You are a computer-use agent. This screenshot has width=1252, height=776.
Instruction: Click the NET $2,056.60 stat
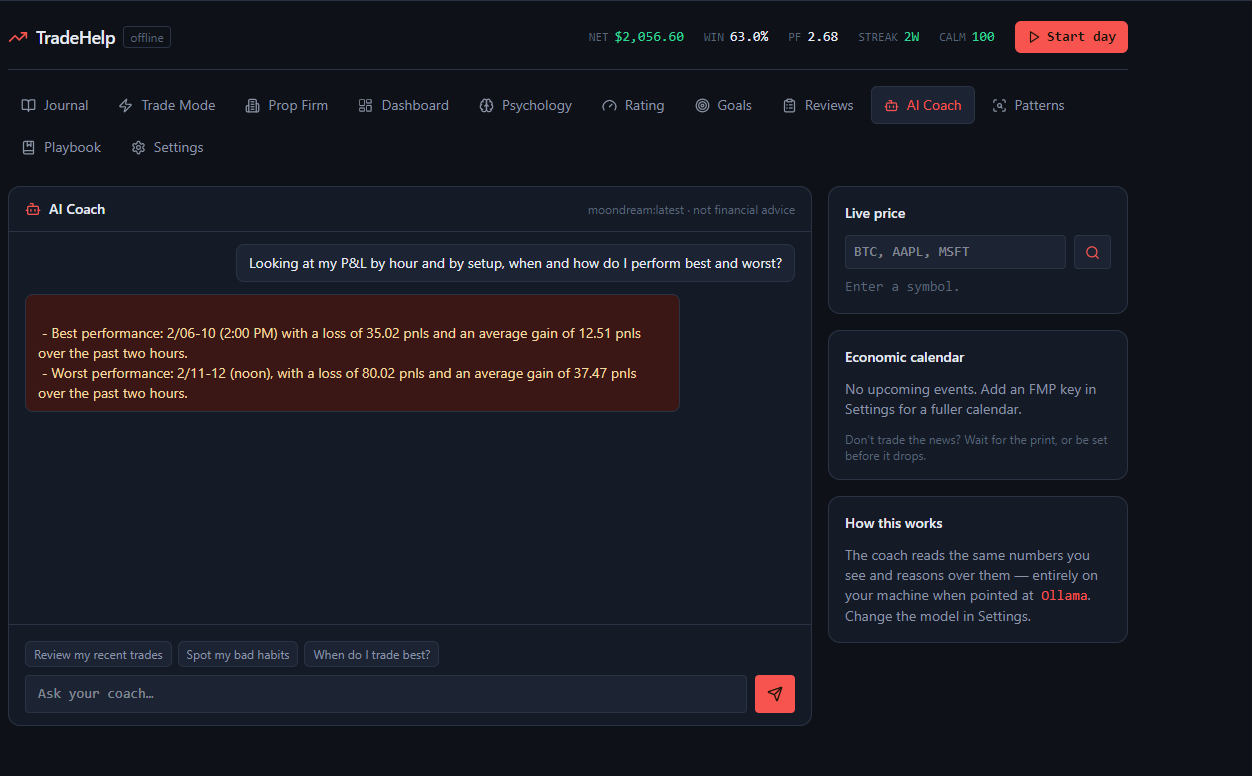(636, 37)
